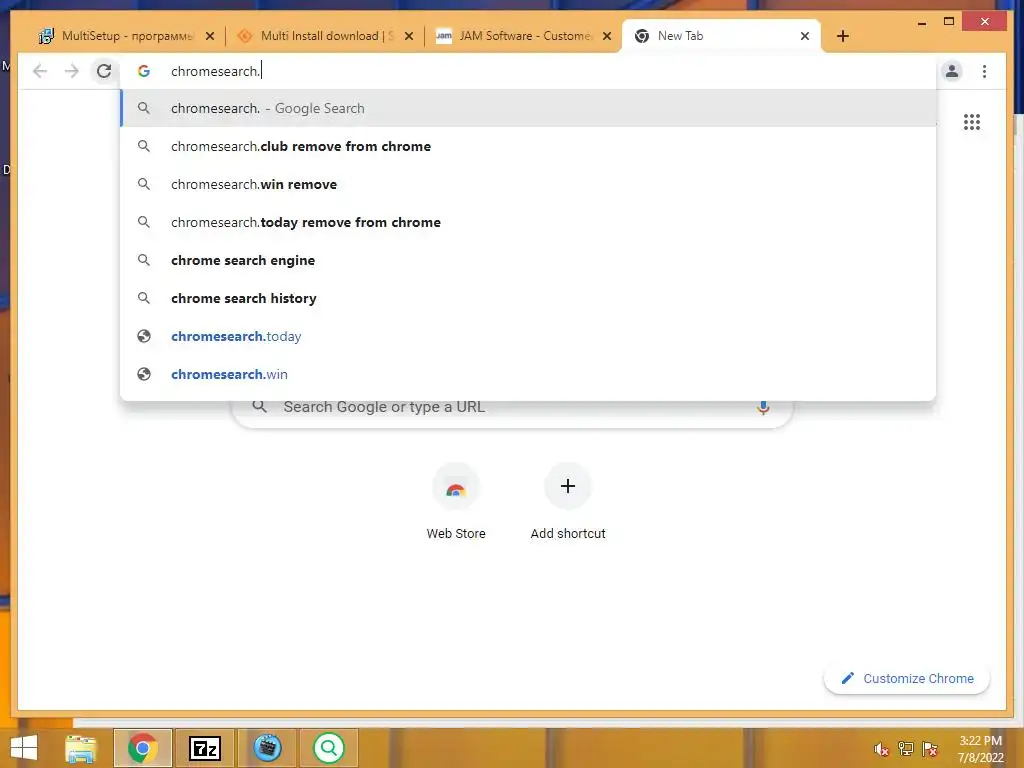Close the JAM Software tab

click(607, 36)
